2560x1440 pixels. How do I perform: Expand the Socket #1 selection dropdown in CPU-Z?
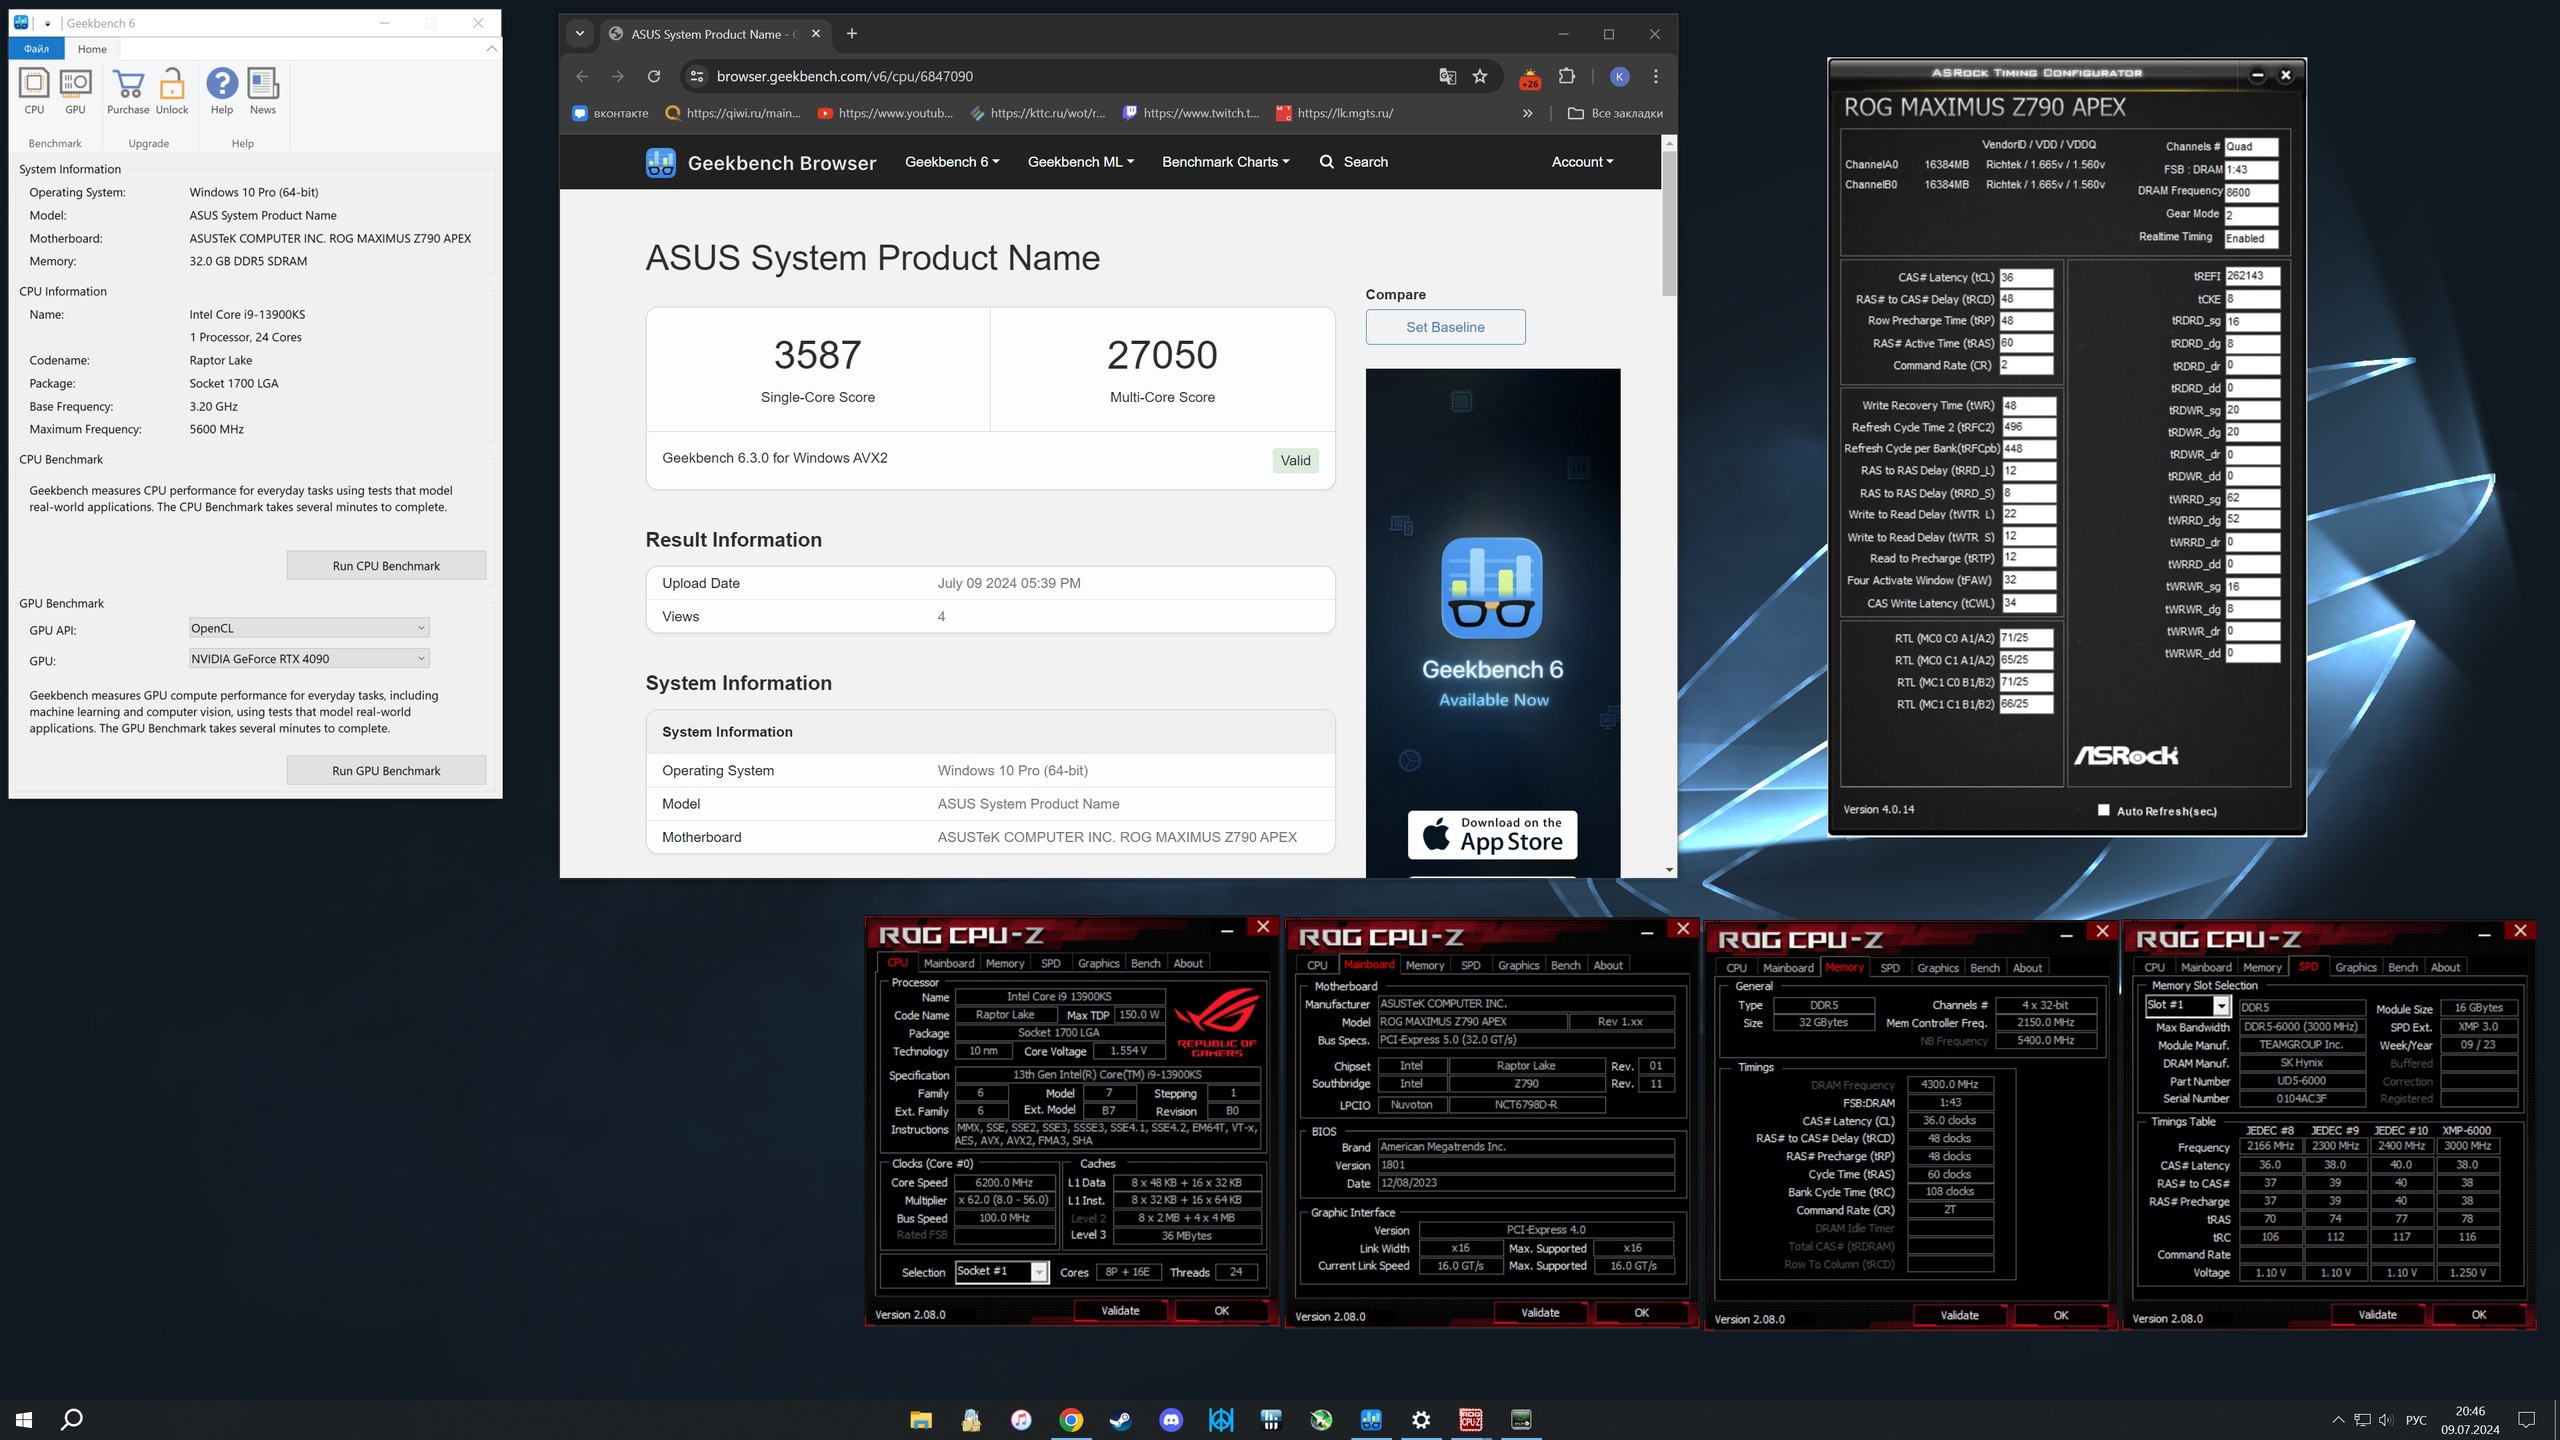(x=1039, y=1272)
